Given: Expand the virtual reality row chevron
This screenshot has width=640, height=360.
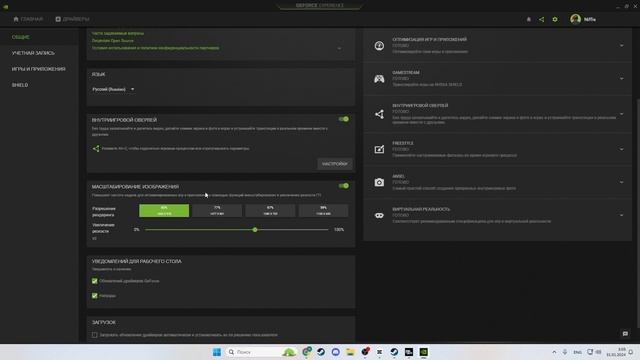Looking at the screenshot, I should 622,216.
